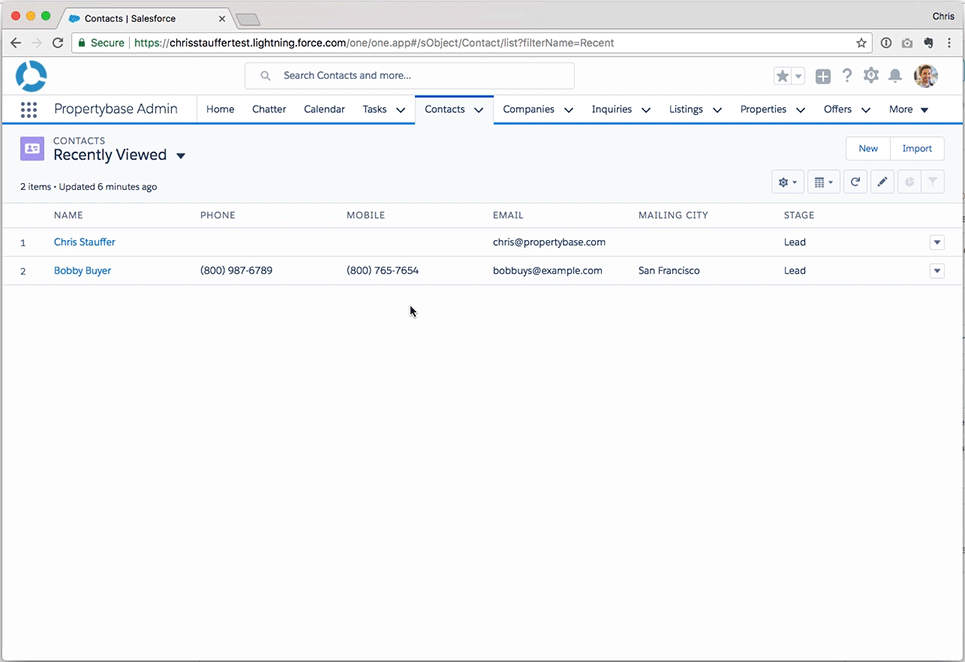Click the San Francisco mailing city cell
The image size is (965, 662).
[x=669, y=271]
